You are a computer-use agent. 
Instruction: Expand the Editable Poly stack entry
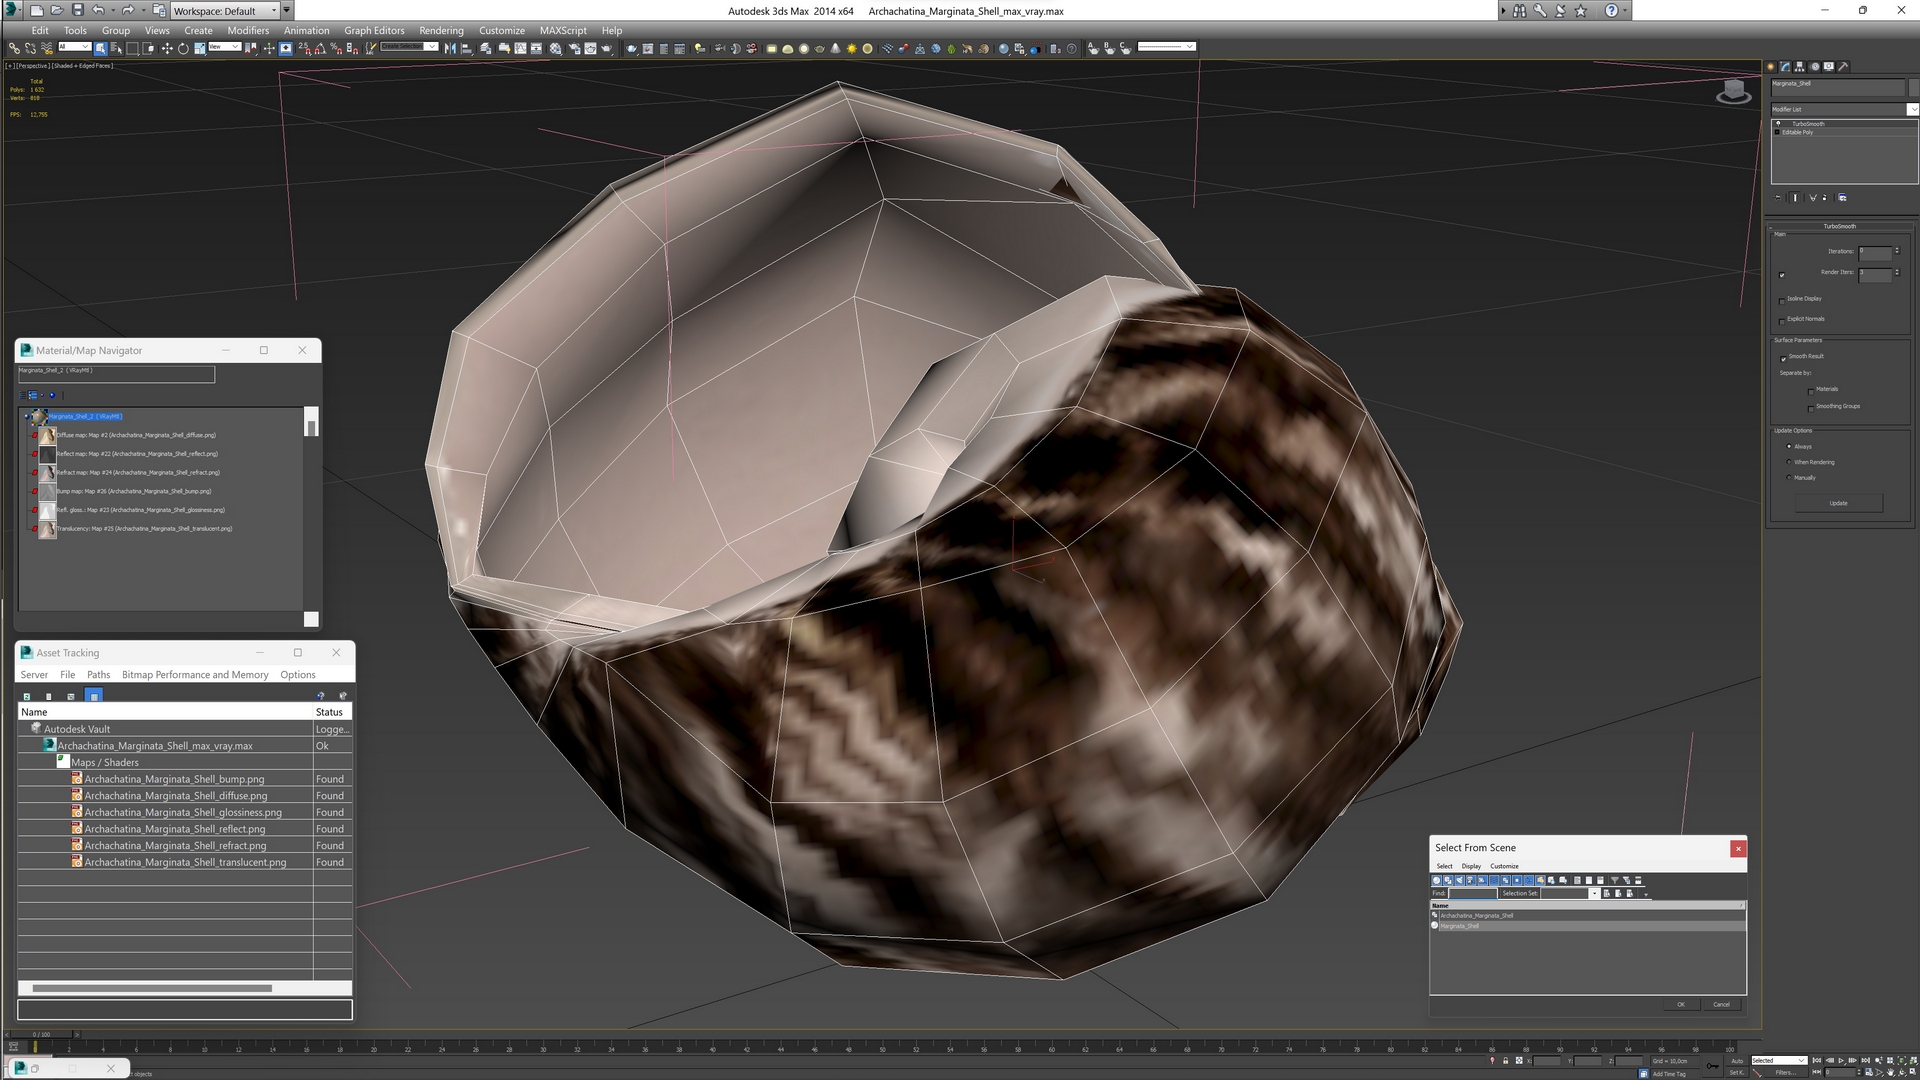pyautogui.click(x=1777, y=132)
